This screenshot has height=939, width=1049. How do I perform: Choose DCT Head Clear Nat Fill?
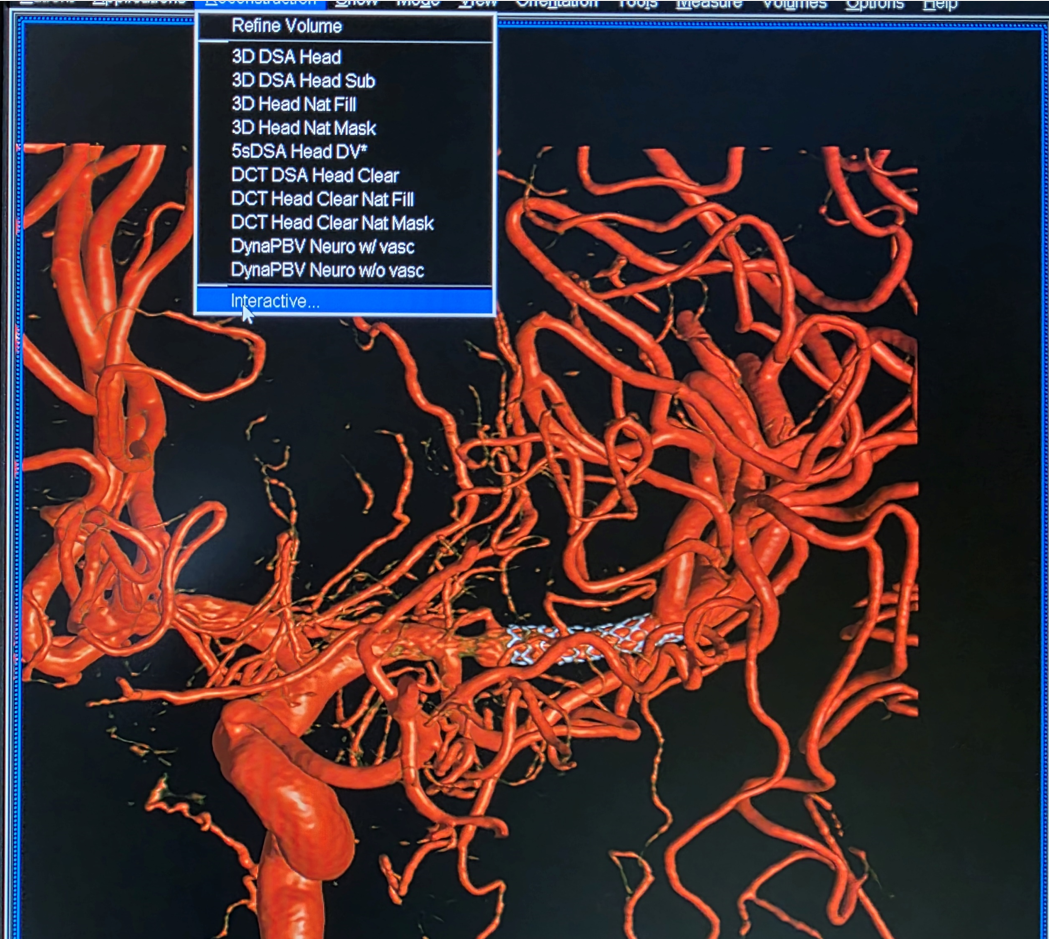click(322, 199)
